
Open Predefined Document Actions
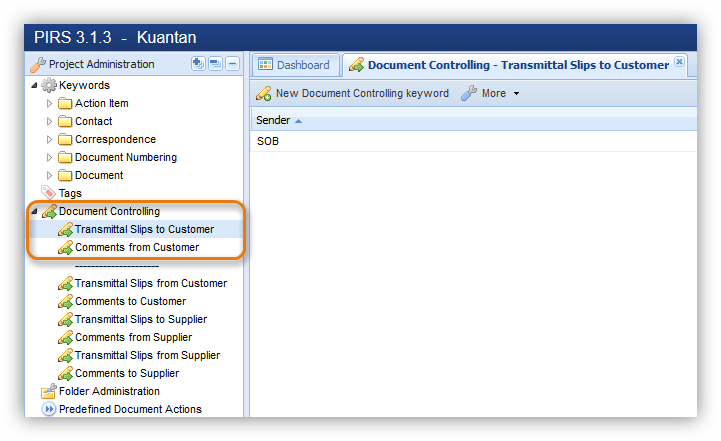click(130, 409)
